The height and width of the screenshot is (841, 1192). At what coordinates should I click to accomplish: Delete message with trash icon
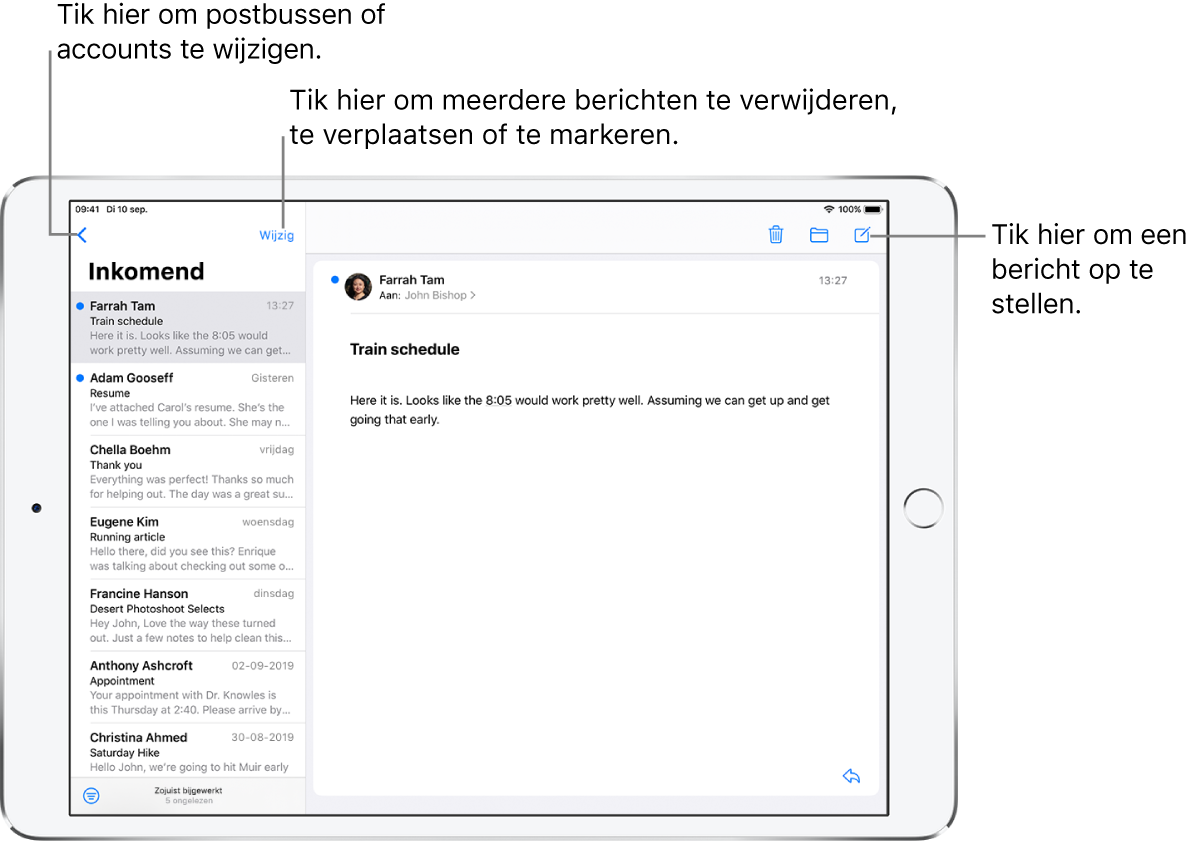pyautogui.click(x=775, y=235)
